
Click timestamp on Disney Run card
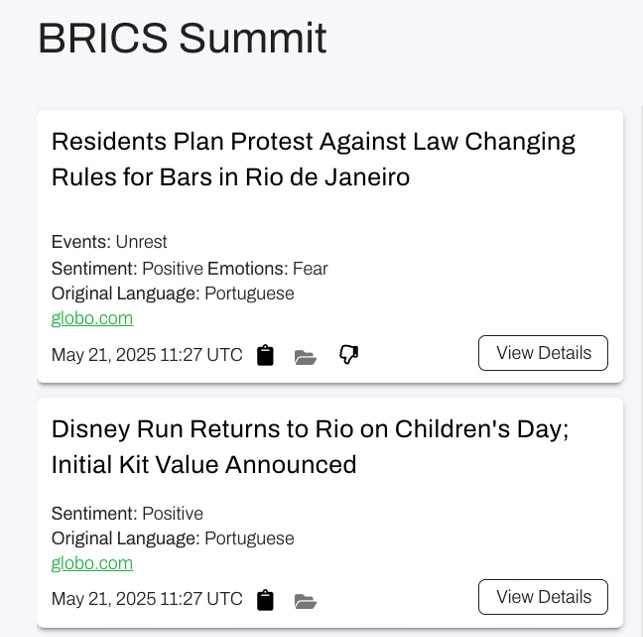click(x=147, y=599)
